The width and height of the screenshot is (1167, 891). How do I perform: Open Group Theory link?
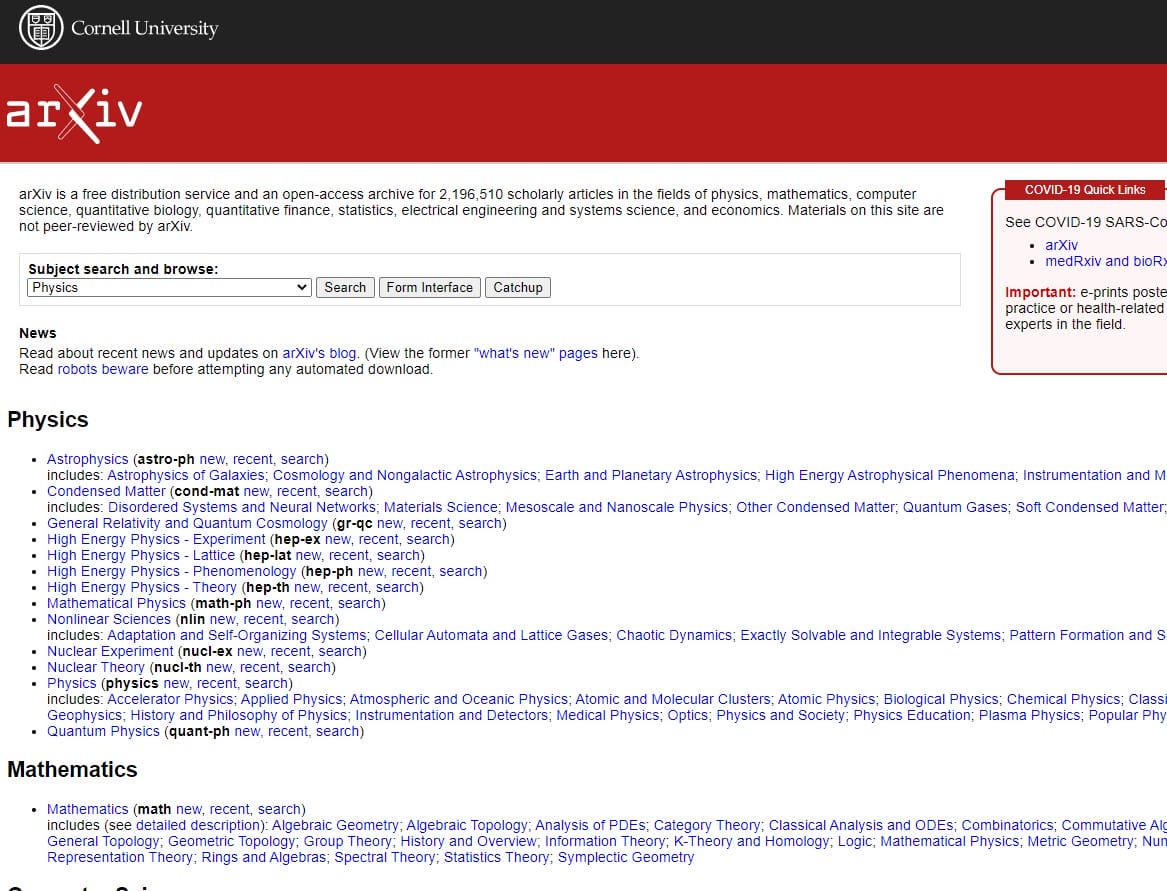click(x=348, y=841)
